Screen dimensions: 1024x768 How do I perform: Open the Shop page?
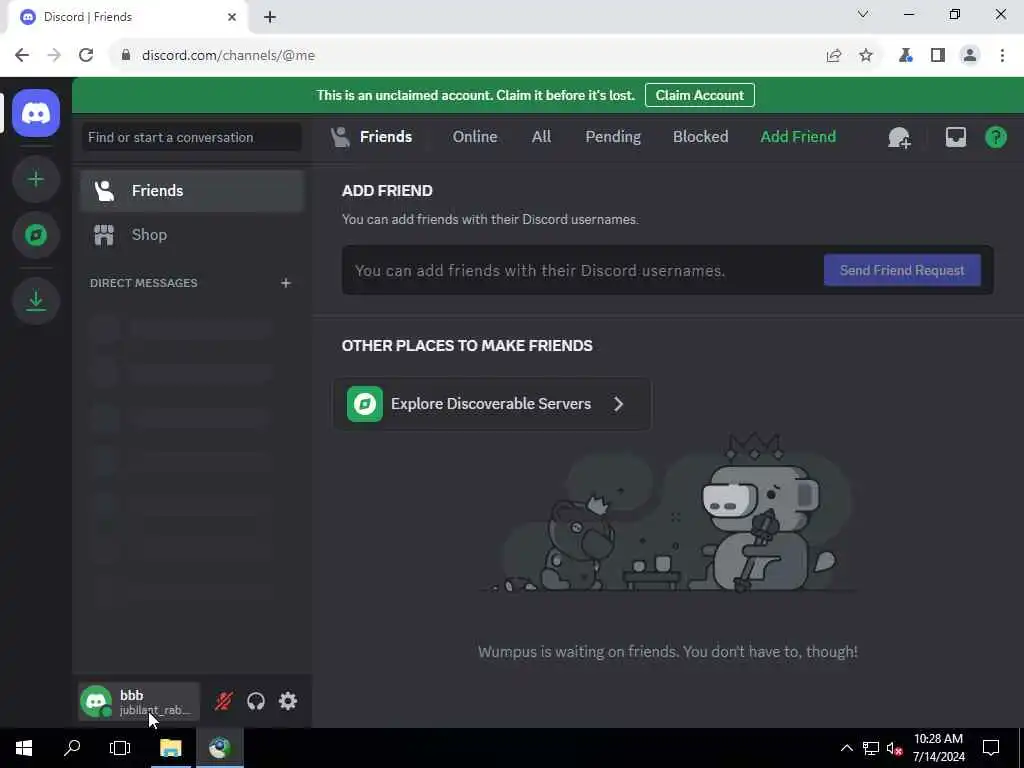click(192, 234)
